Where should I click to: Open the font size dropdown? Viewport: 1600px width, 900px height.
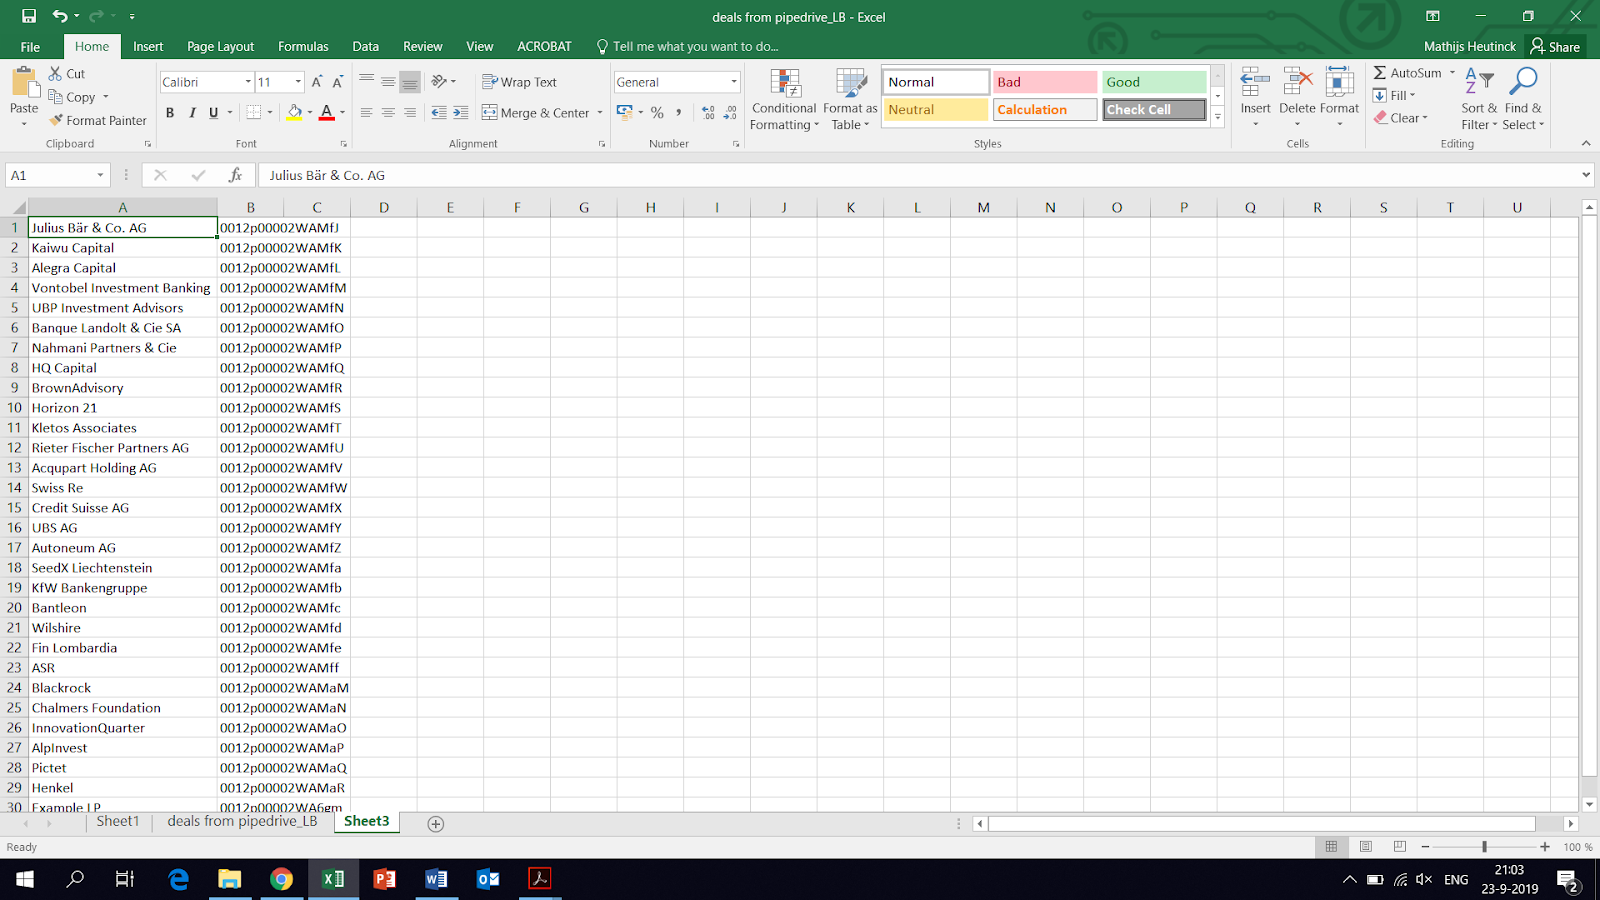[x=298, y=82]
